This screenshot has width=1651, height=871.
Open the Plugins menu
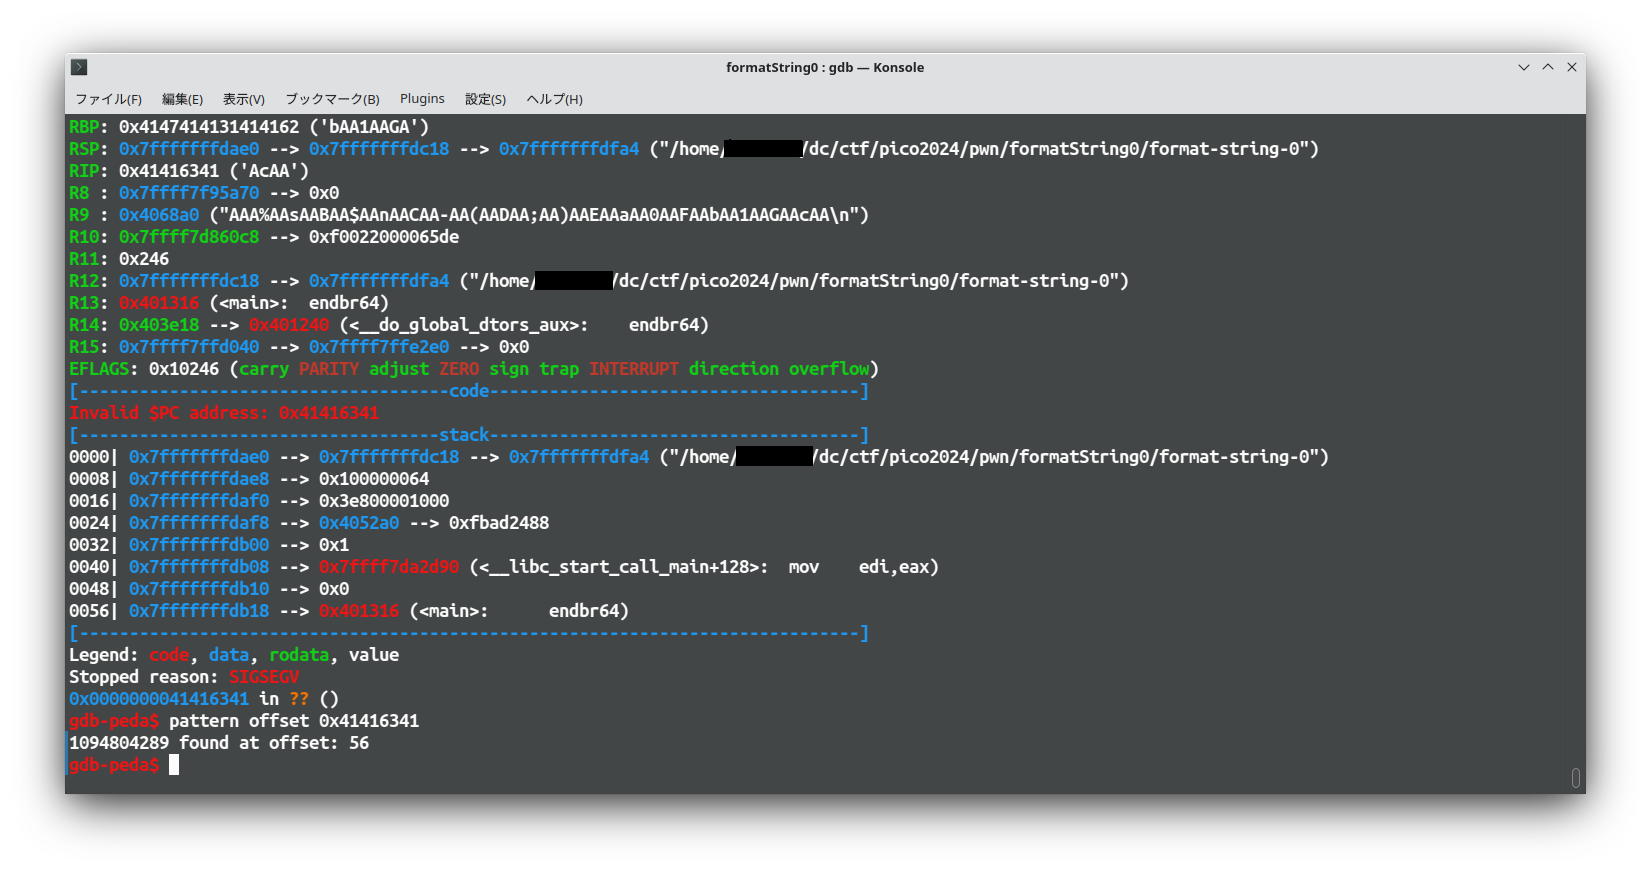point(422,99)
